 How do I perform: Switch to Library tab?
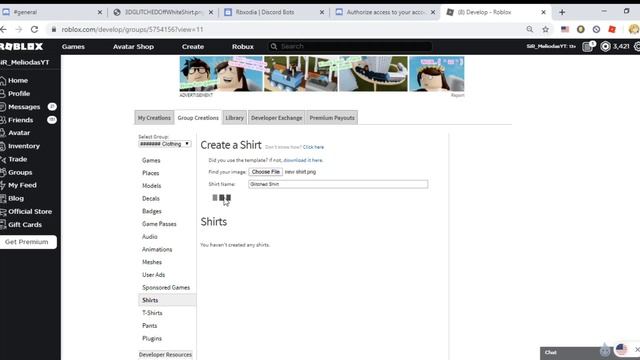pos(234,118)
